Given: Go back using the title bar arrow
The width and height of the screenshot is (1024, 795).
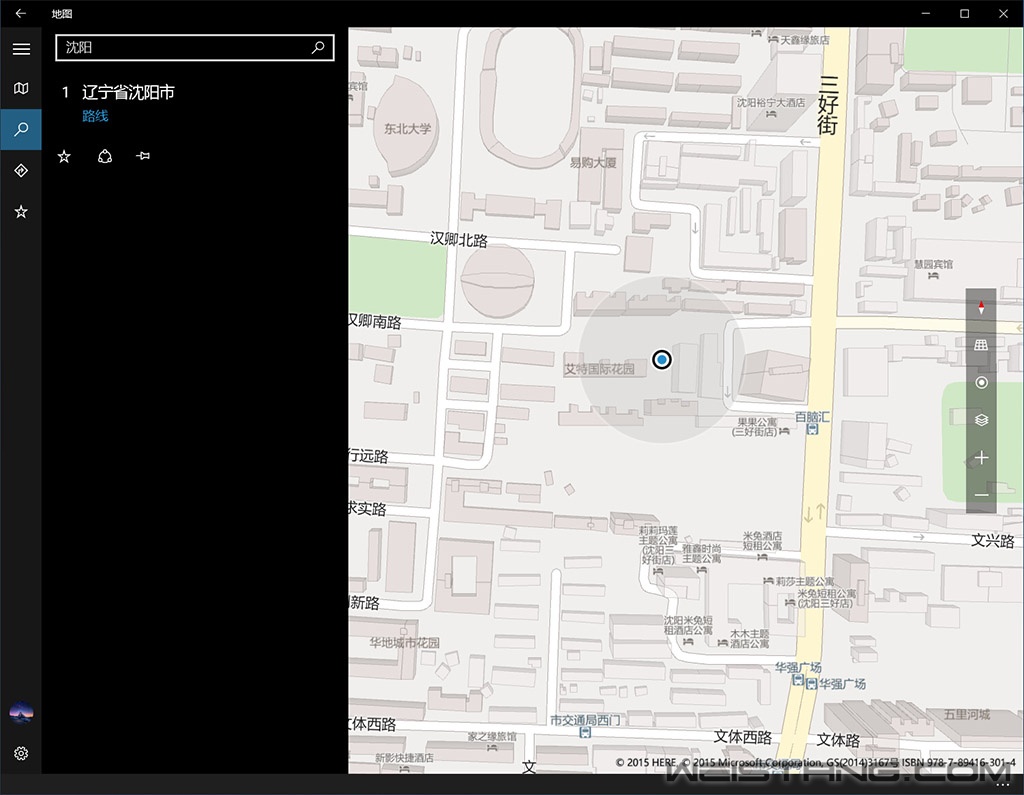Looking at the screenshot, I should 20,13.
